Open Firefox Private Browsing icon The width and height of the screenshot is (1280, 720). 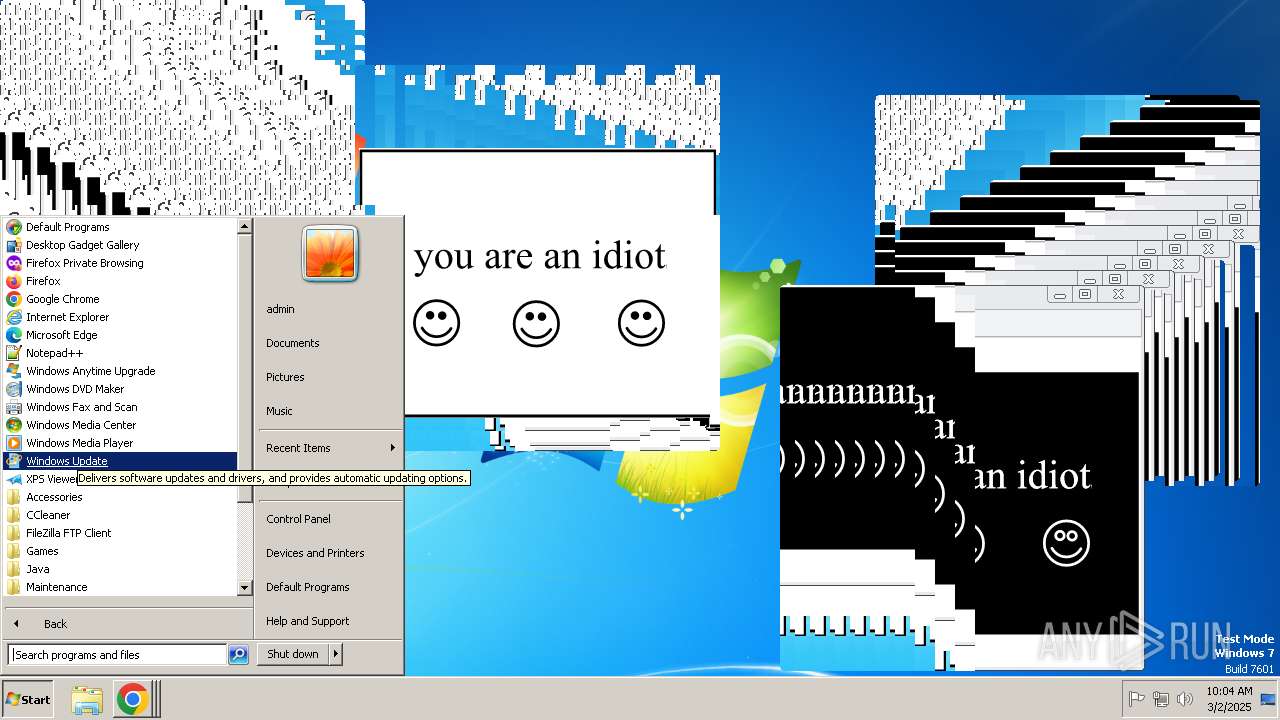[14, 263]
